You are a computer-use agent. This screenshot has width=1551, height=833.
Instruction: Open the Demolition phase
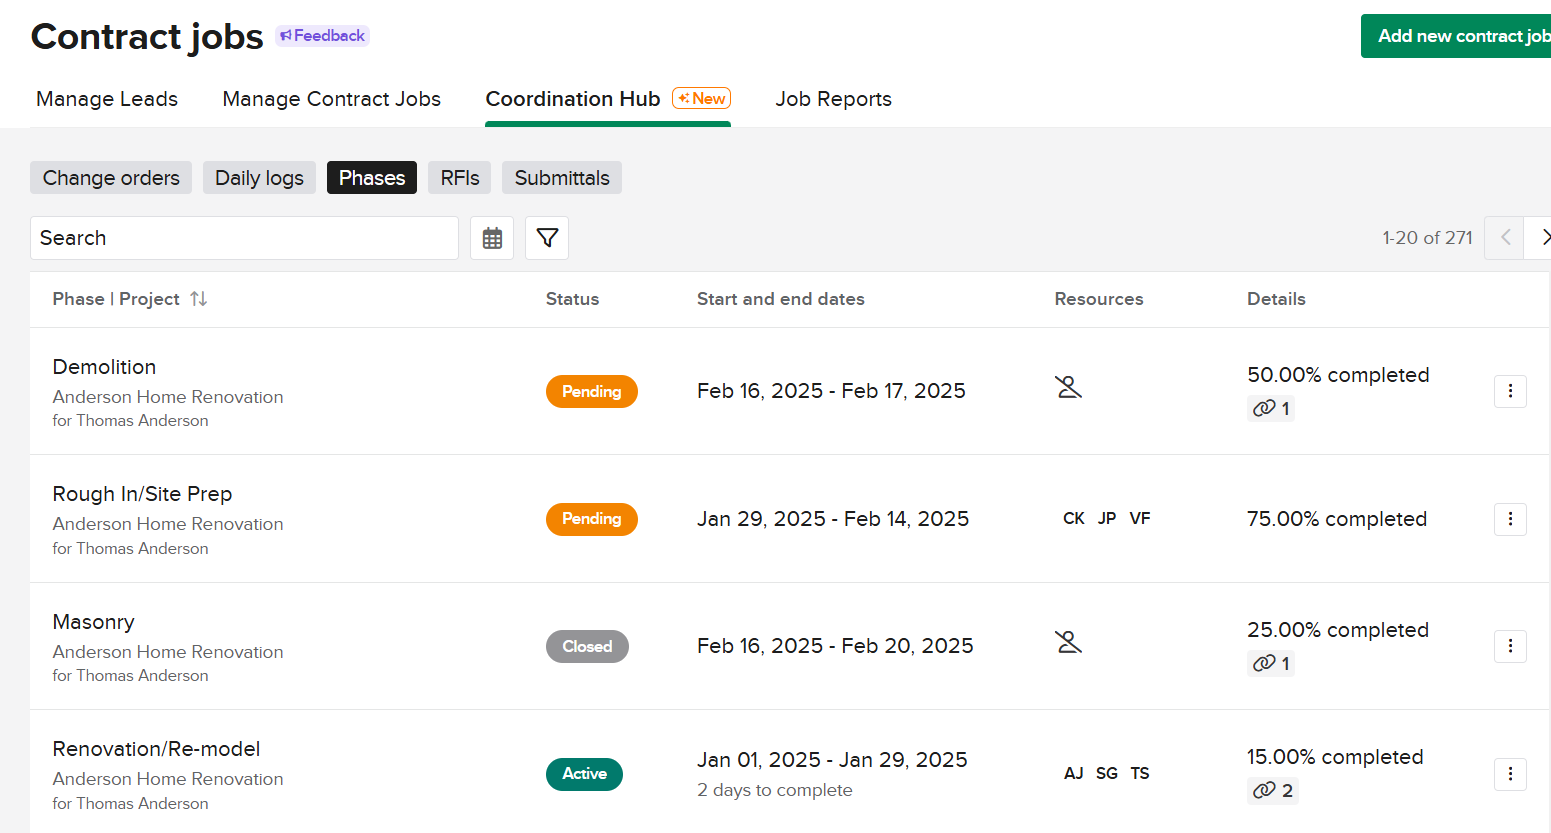(x=104, y=367)
